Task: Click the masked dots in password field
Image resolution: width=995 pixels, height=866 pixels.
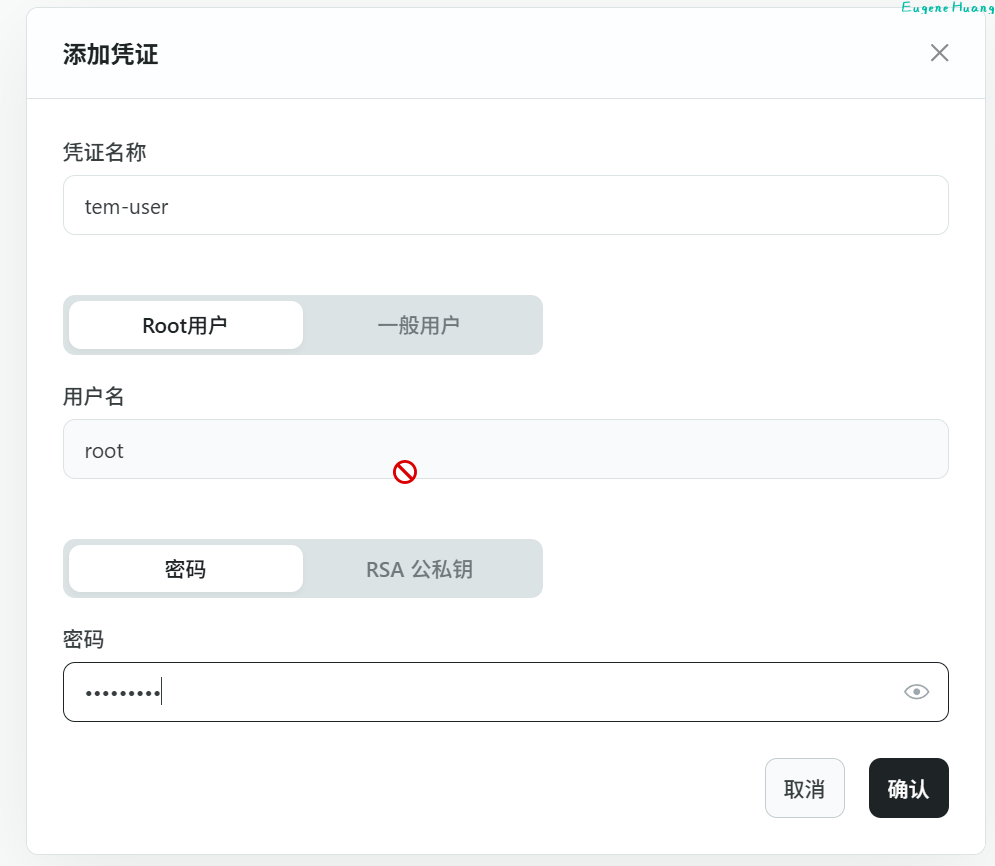Action: point(121,693)
